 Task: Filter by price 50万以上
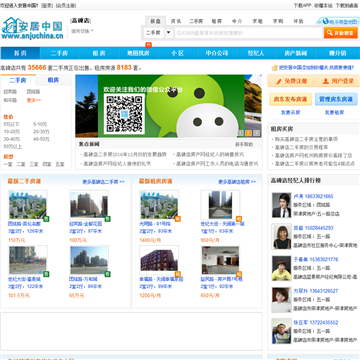point(13,147)
